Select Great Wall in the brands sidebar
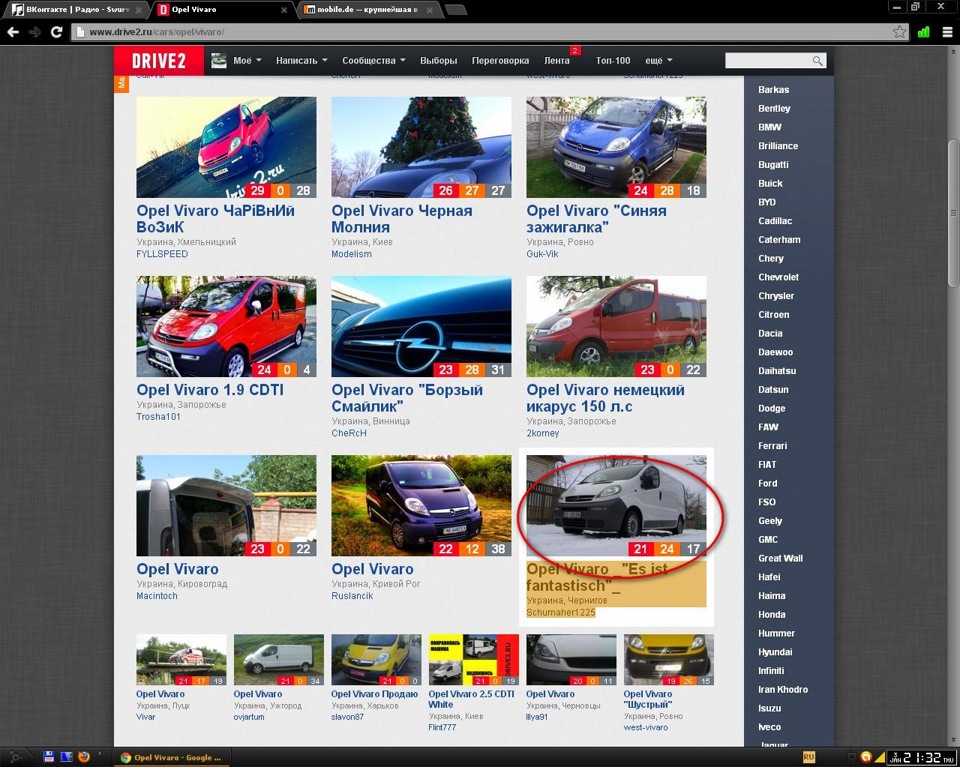Screen dimensions: 960x767 (x=780, y=558)
